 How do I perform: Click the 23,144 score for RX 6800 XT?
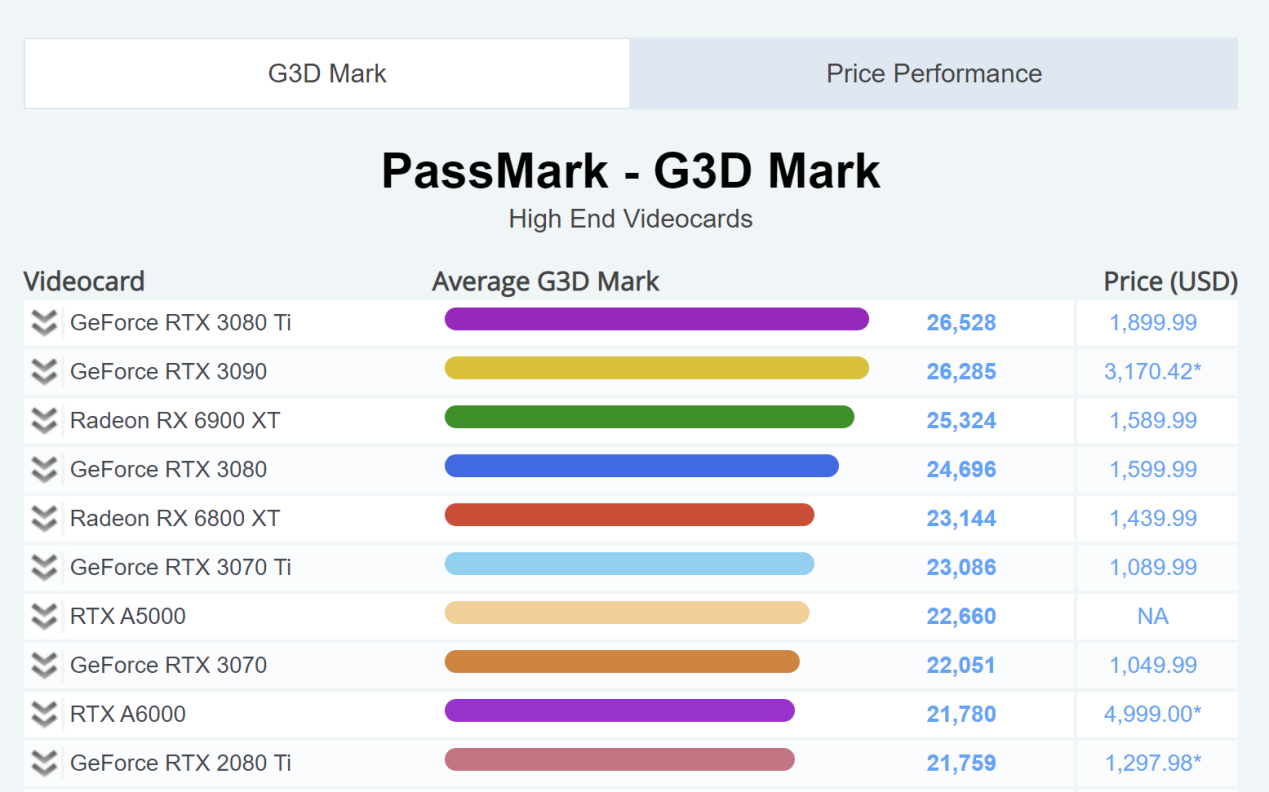pos(961,519)
